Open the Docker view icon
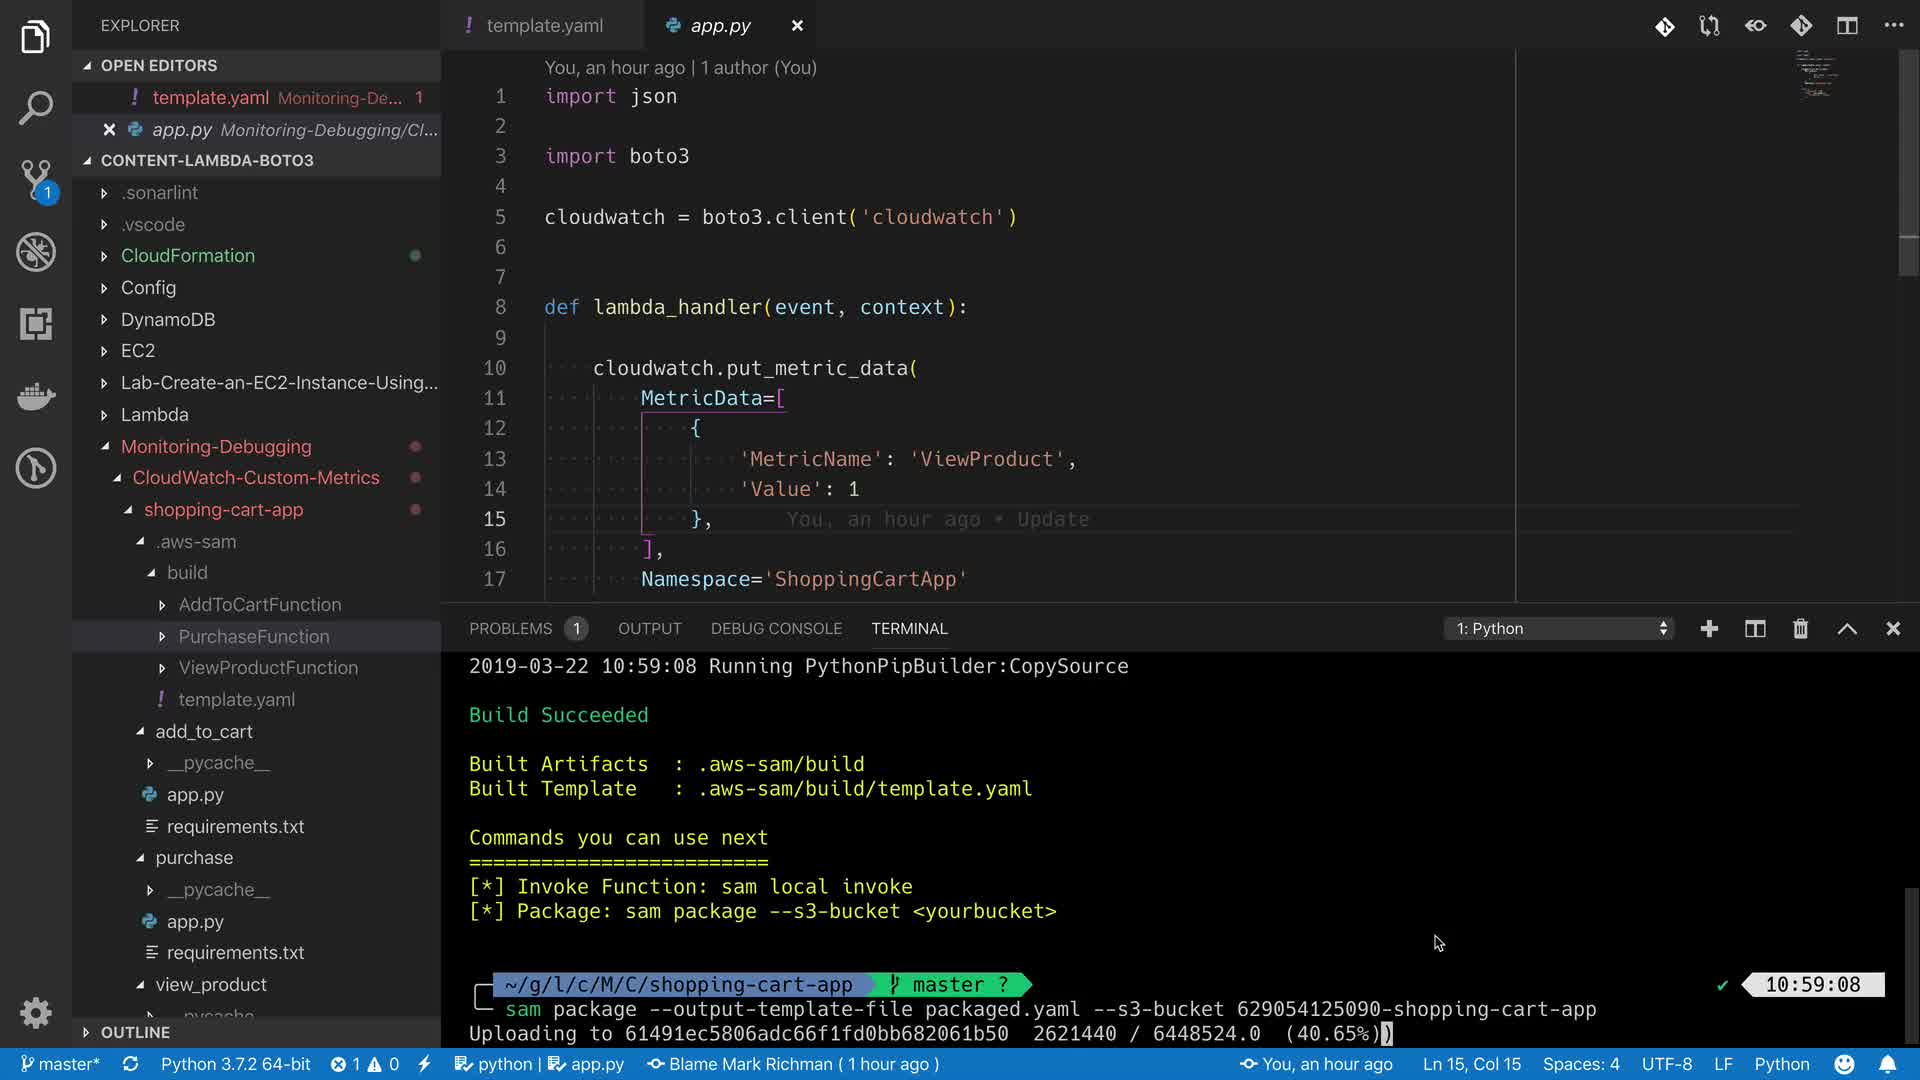1920x1080 pixels. click(36, 396)
